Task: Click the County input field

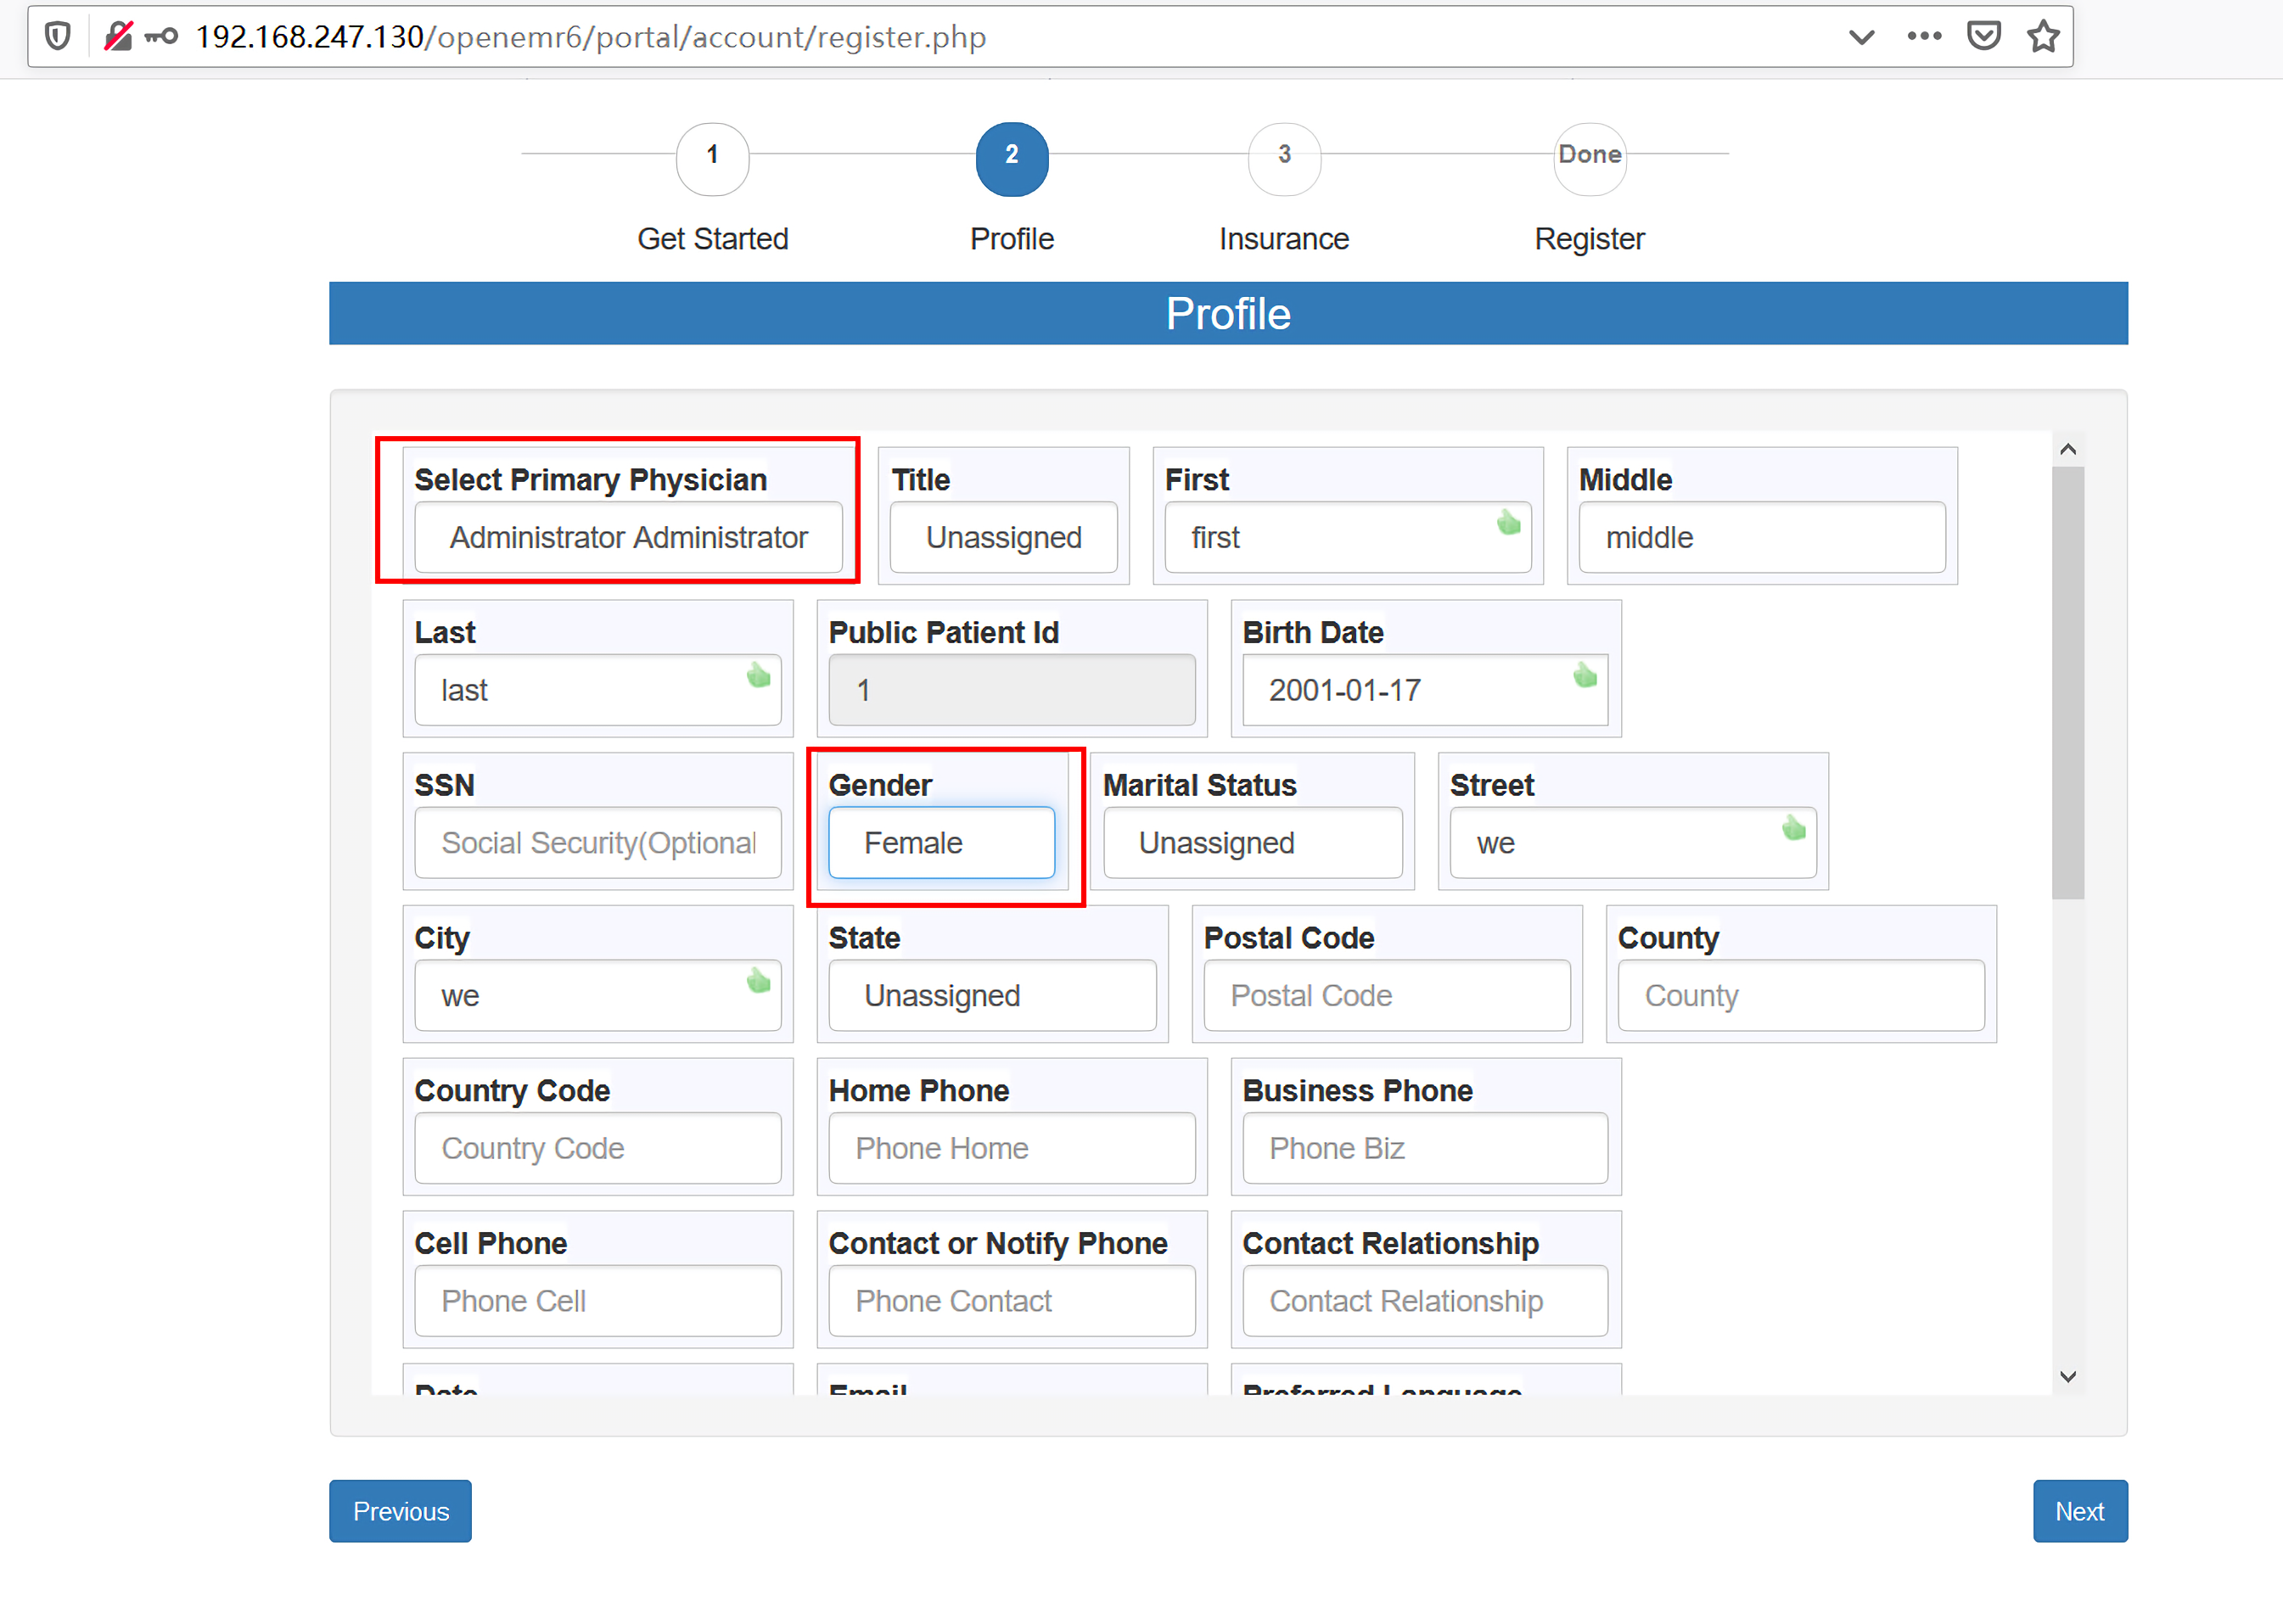Action: pos(1800,996)
